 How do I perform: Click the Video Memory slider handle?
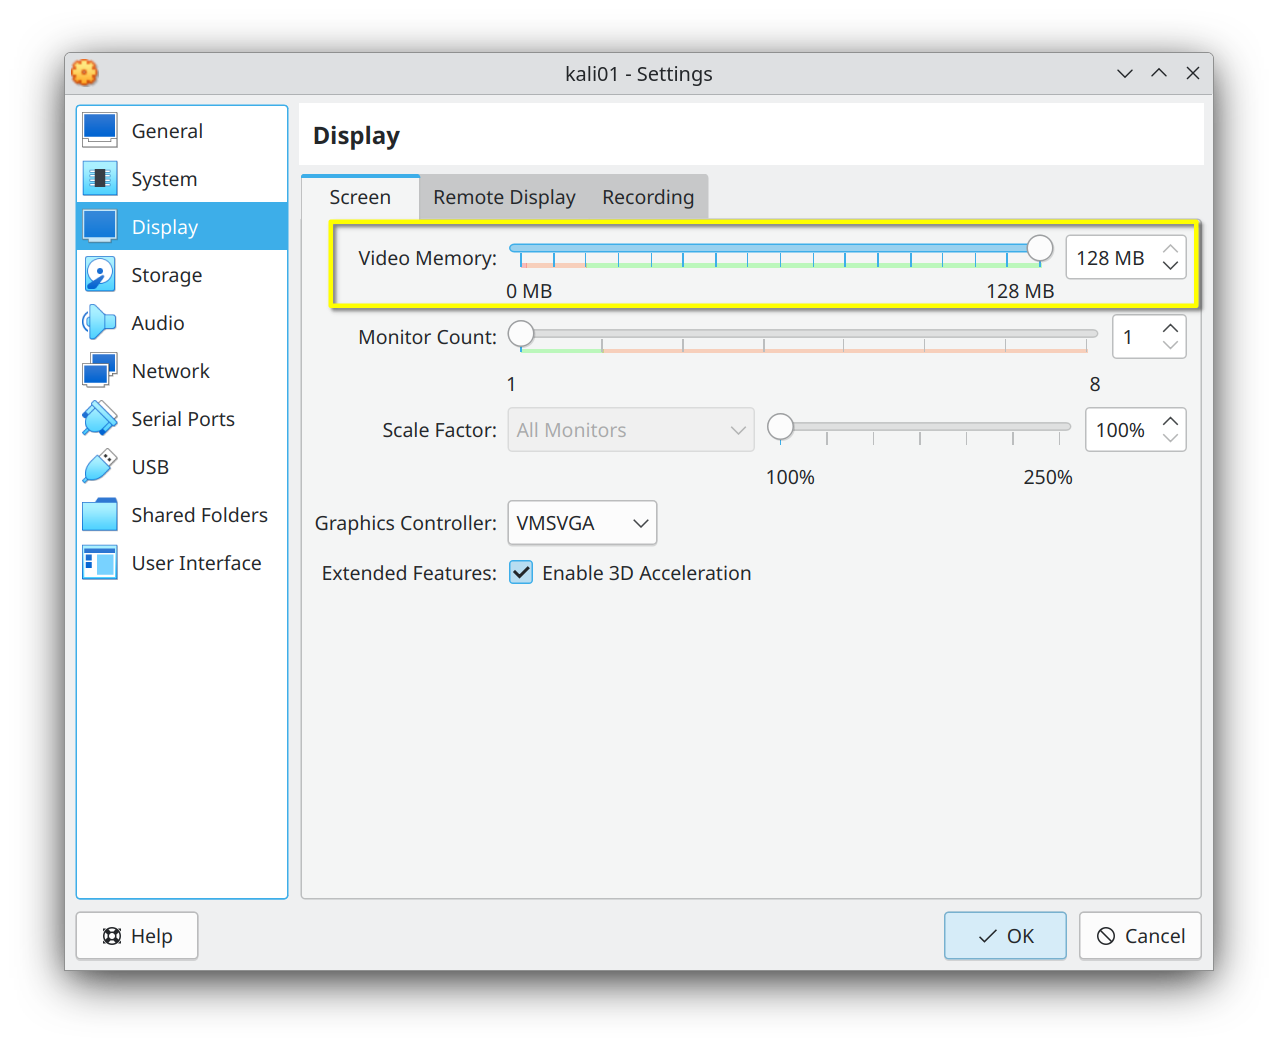1040,249
